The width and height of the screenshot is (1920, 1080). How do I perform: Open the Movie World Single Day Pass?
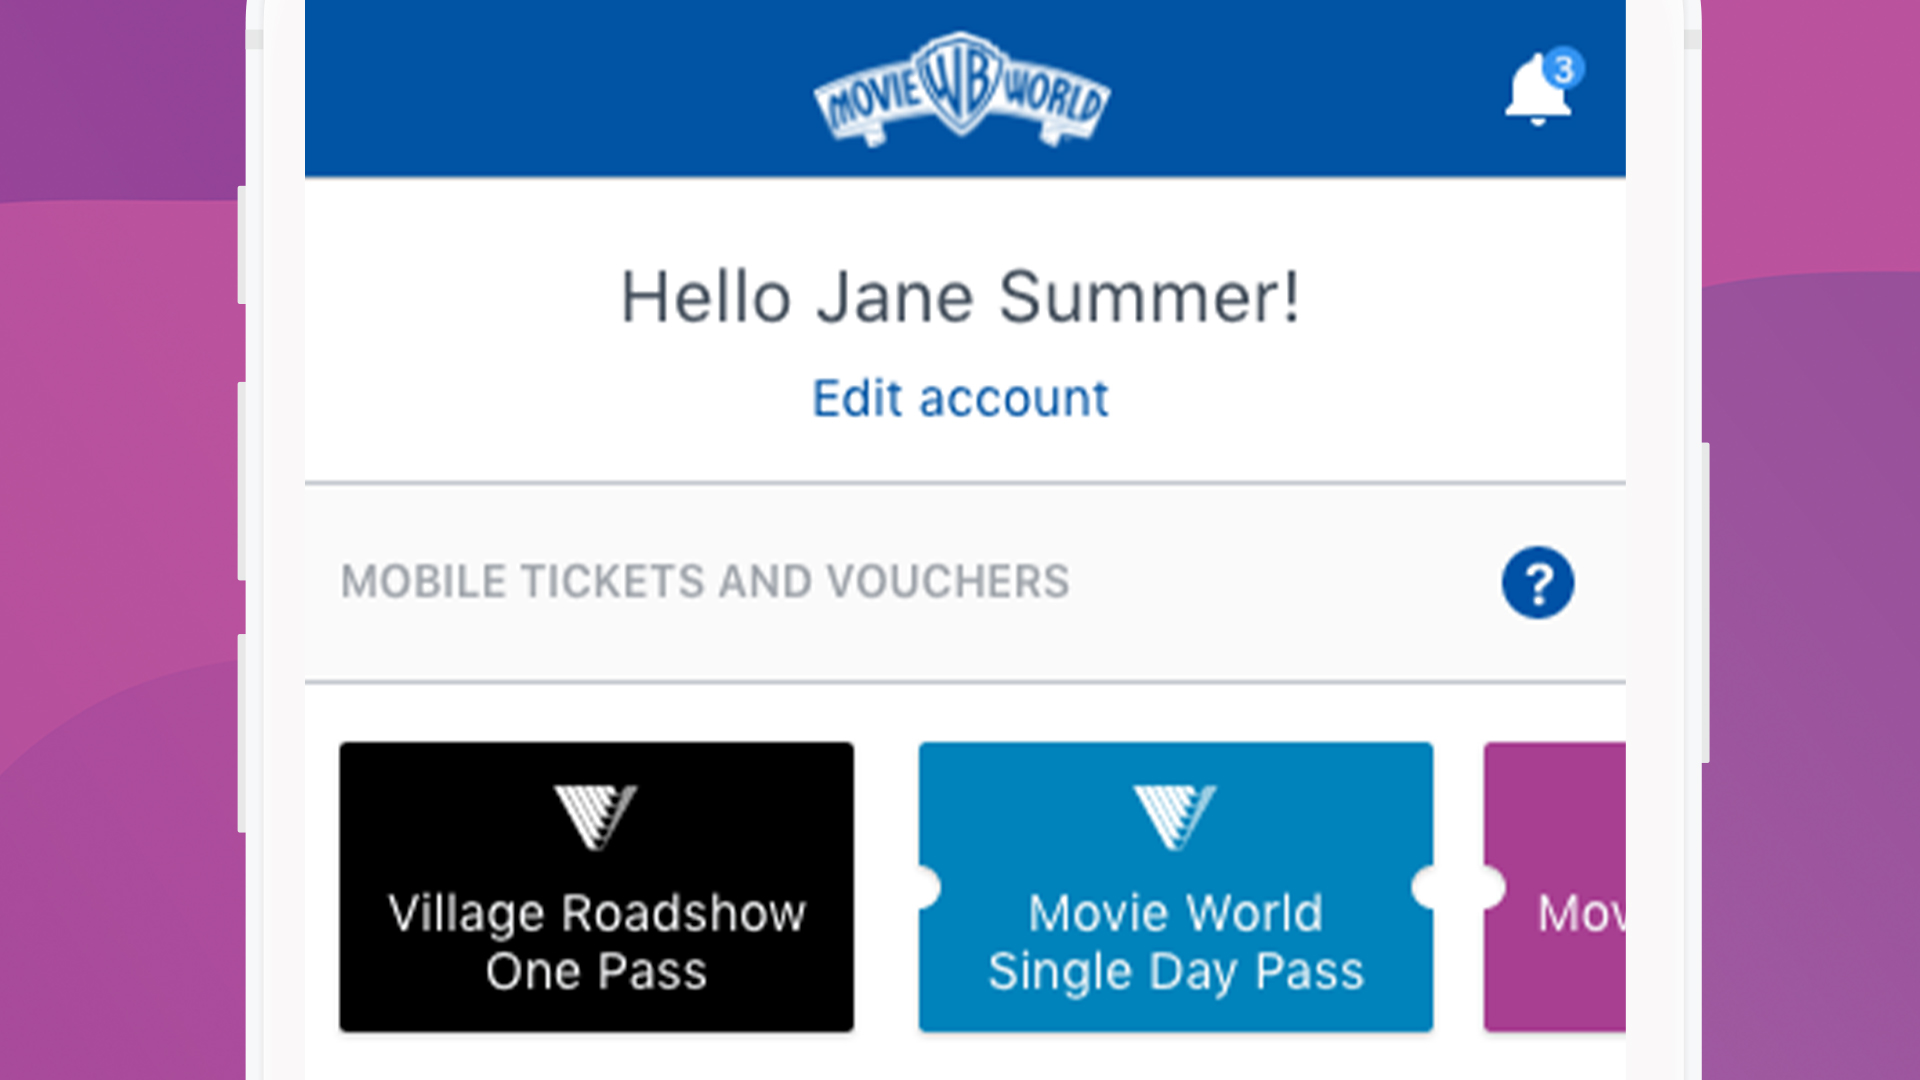(1175, 887)
